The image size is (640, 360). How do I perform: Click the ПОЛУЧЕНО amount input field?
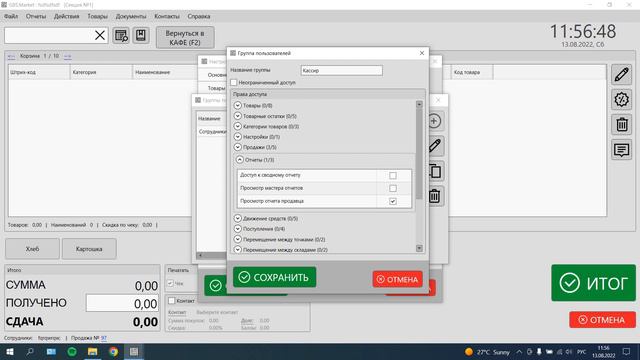click(x=122, y=304)
